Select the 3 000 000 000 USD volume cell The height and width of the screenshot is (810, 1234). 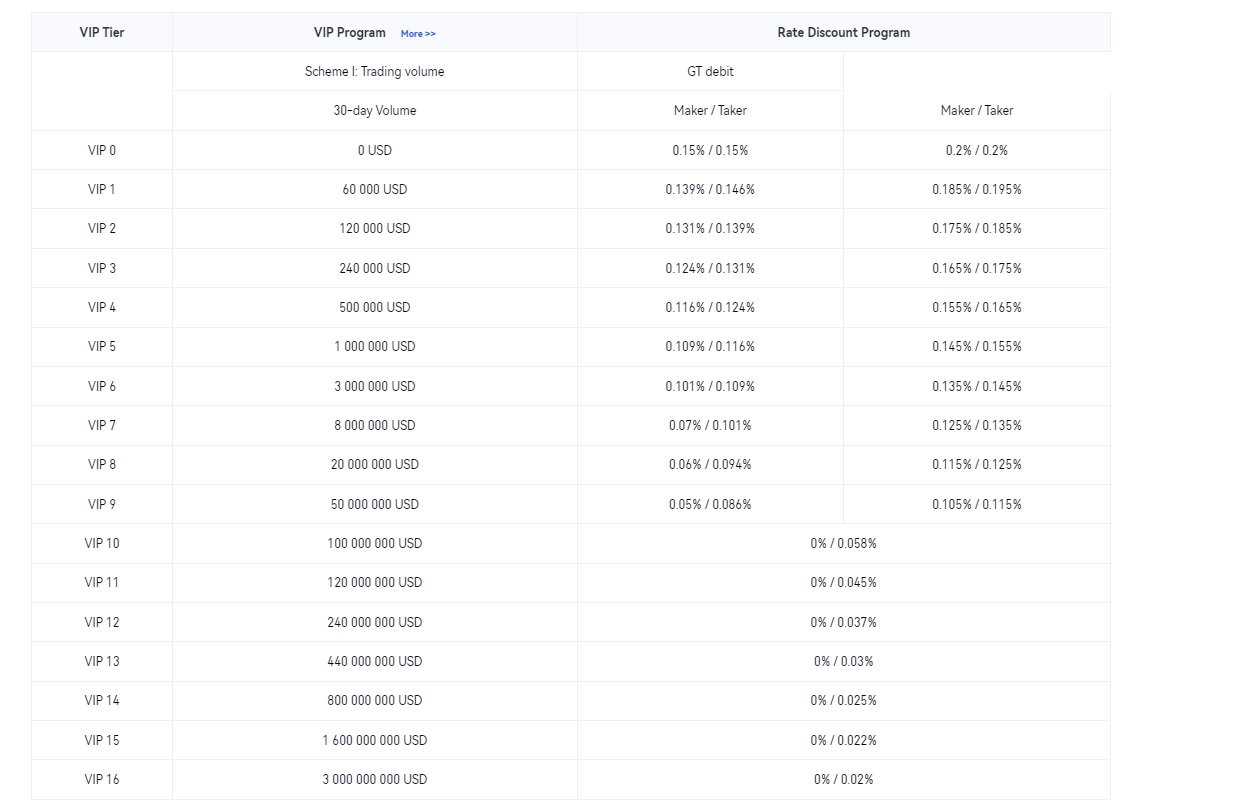point(375,779)
